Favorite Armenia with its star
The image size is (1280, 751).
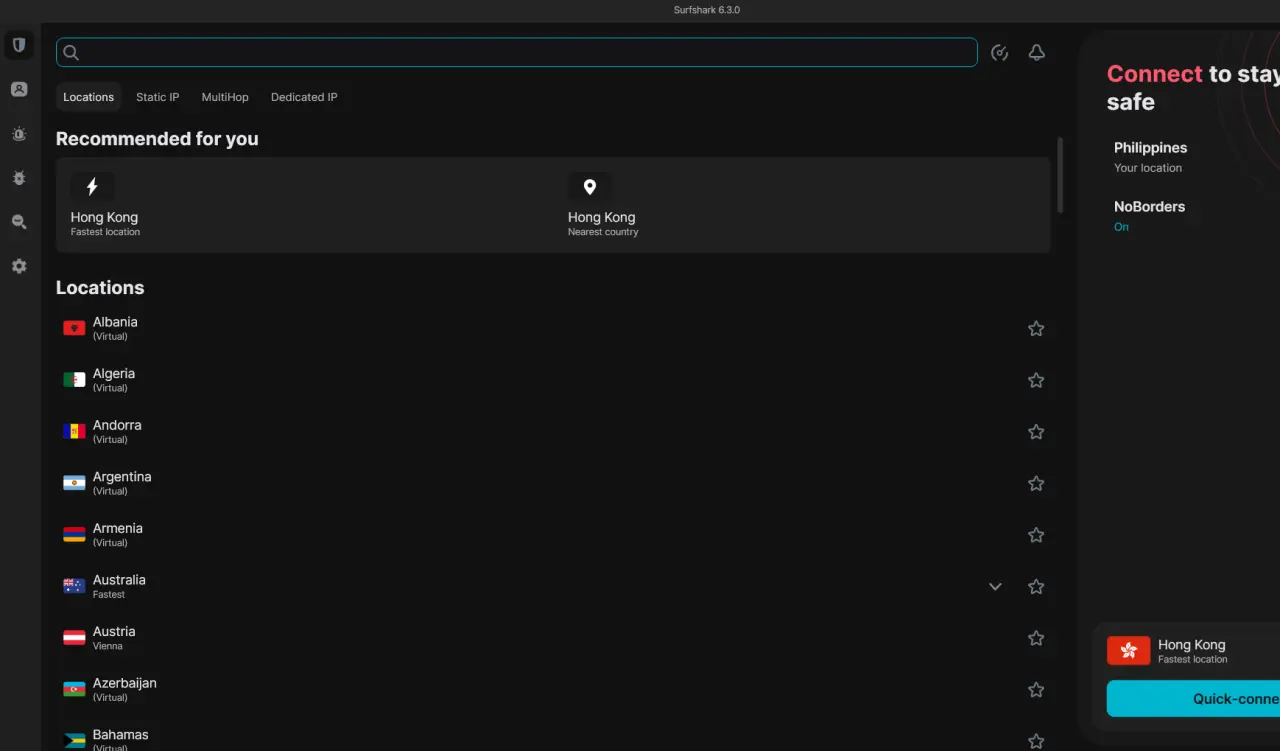1036,535
